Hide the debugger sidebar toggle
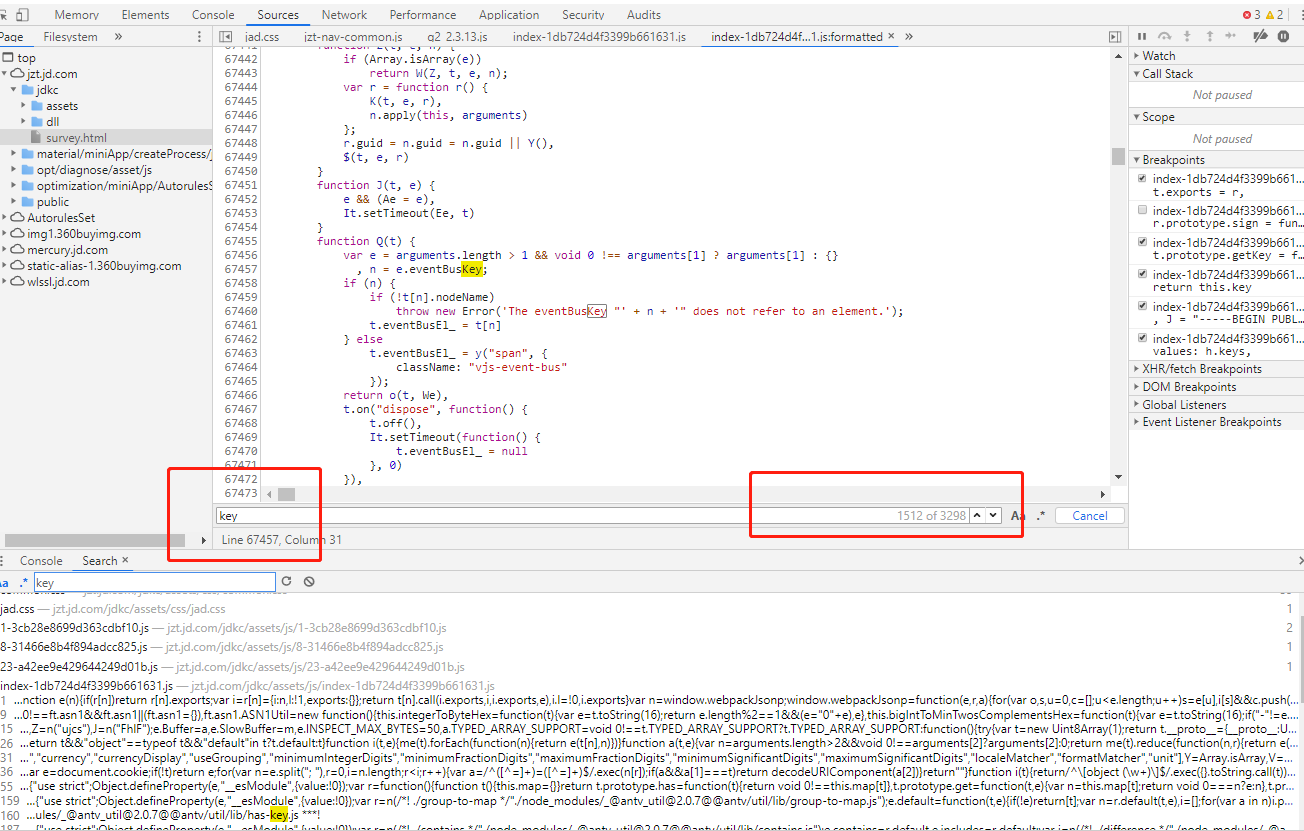 [1116, 37]
